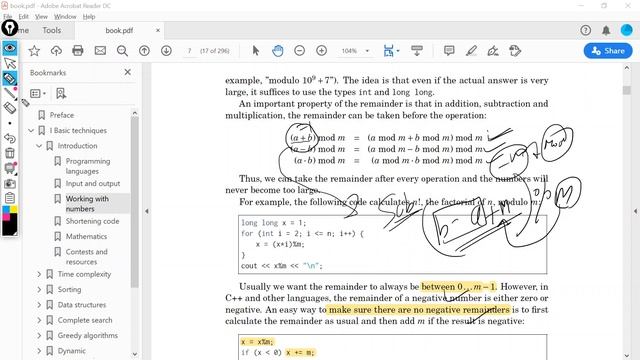The image size is (640, 360).
Task: Choose the selection arrow tool
Action: point(256,51)
